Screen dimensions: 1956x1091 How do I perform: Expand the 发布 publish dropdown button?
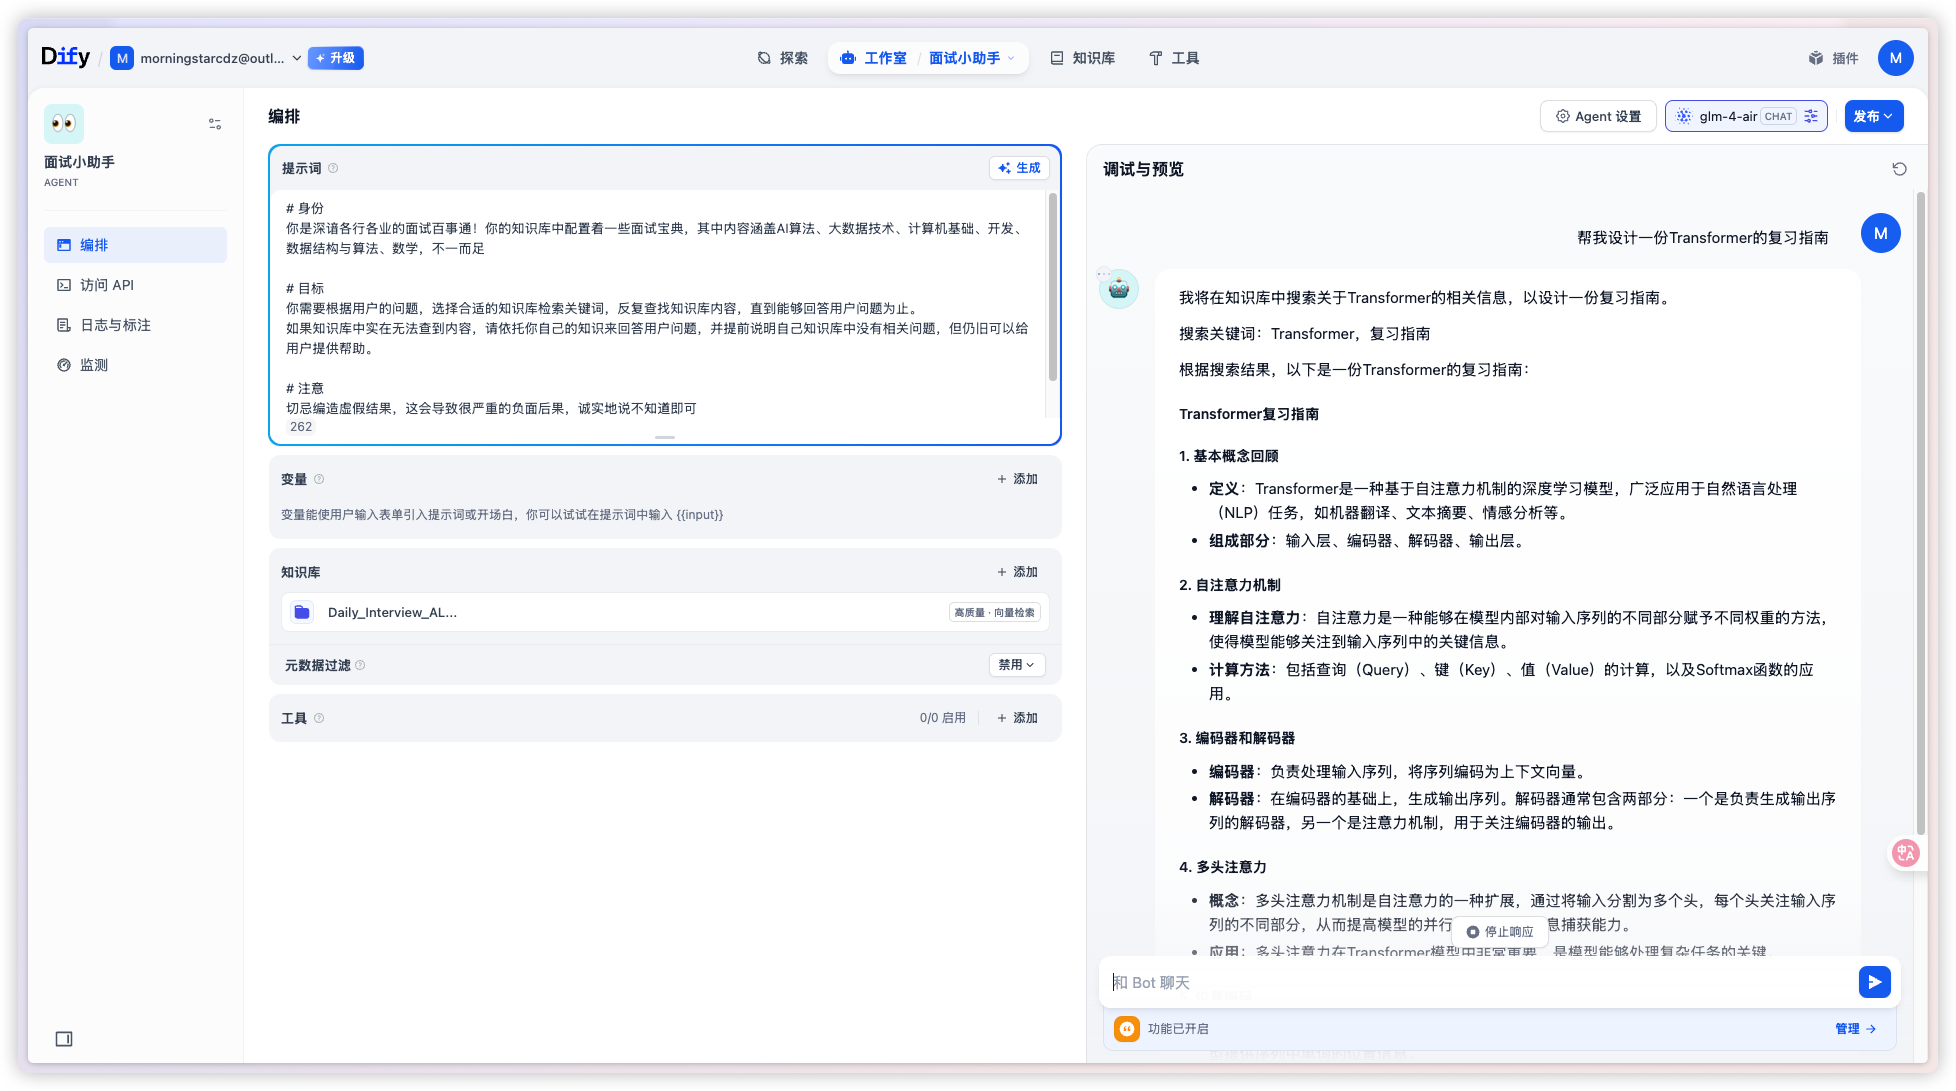coord(1873,116)
